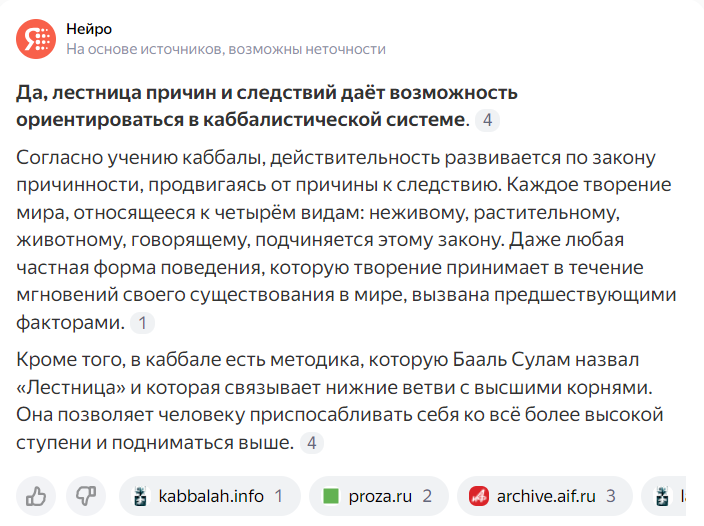704x526 pixels.
Task: Like the answer with thumbs up
Action: [36, 496]
